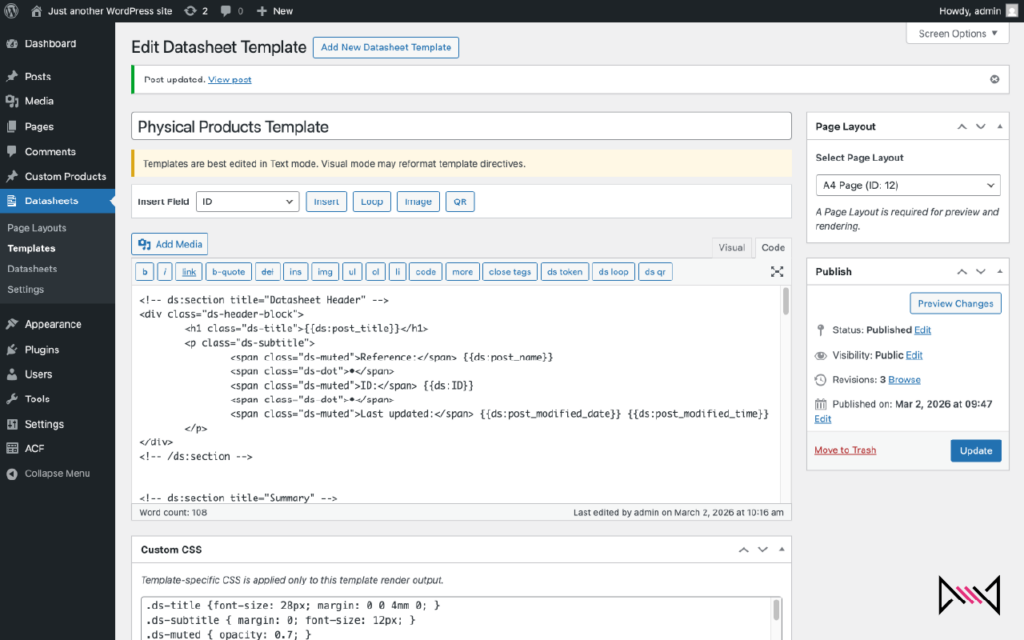The image size is (1024, 640).
Task: Open Media library from the sidebar
Action: tap(39, 101)
